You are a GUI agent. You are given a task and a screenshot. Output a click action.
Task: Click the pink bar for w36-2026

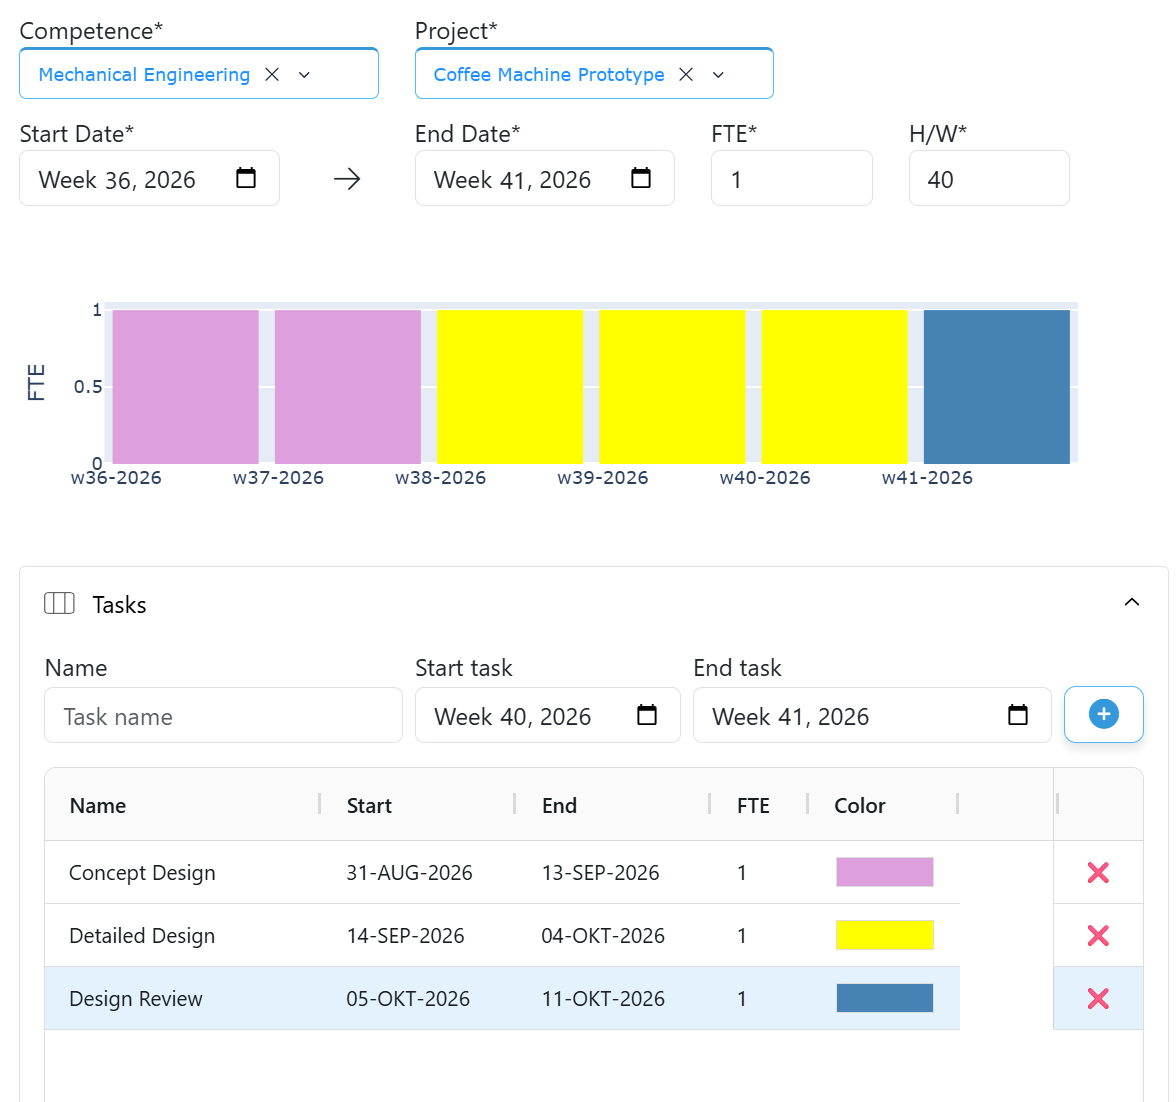tap(185, 387)
